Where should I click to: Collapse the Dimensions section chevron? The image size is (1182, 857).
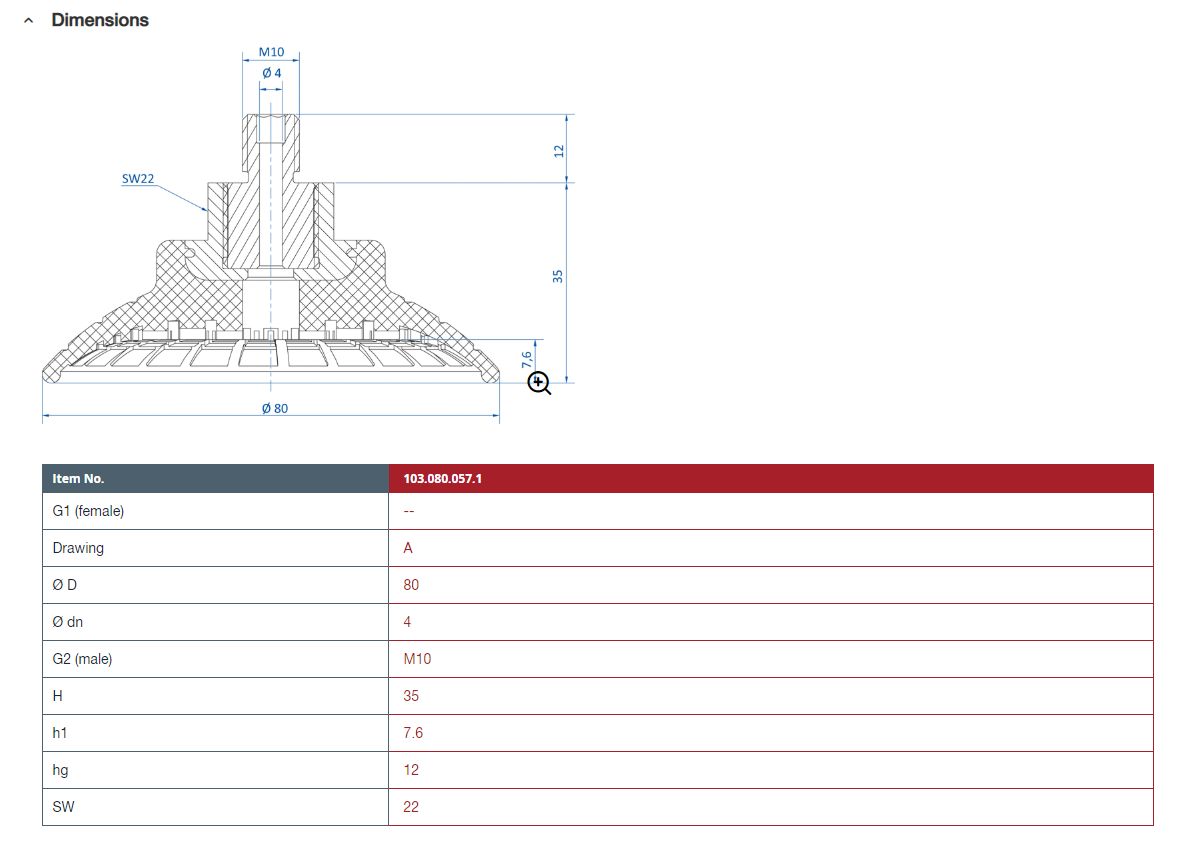(x=29, y=20)
